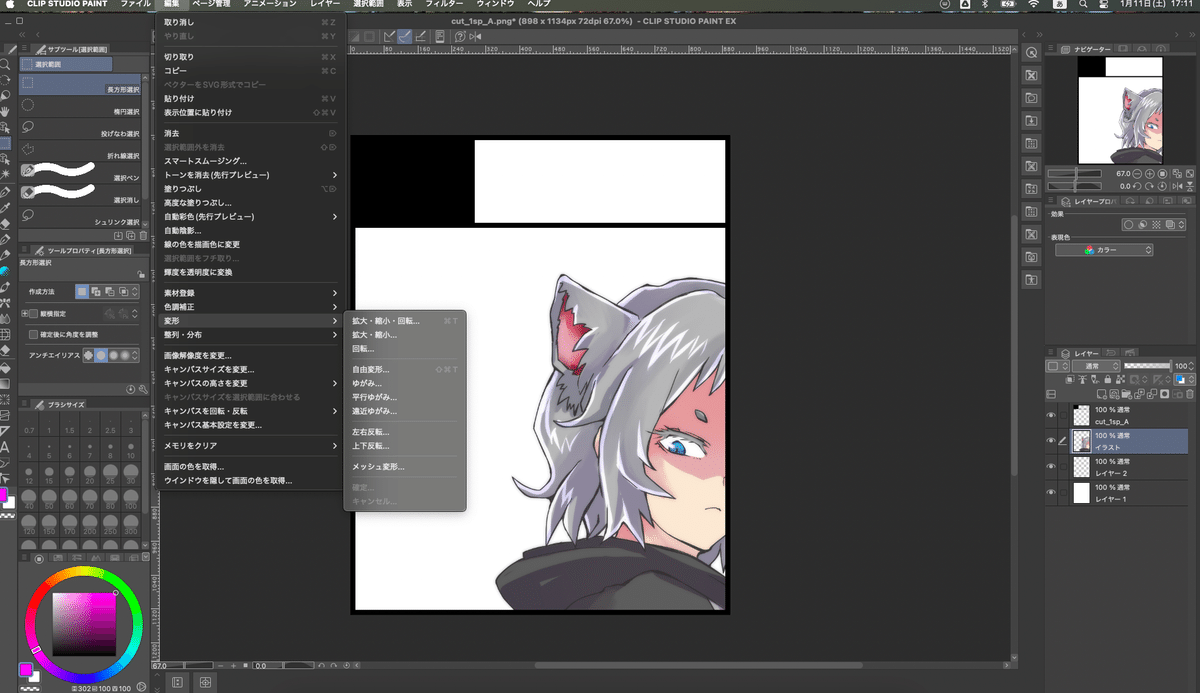Choose 自由変形 from the transform submenu
This screenshot has width=1200, height=693.
405,370
